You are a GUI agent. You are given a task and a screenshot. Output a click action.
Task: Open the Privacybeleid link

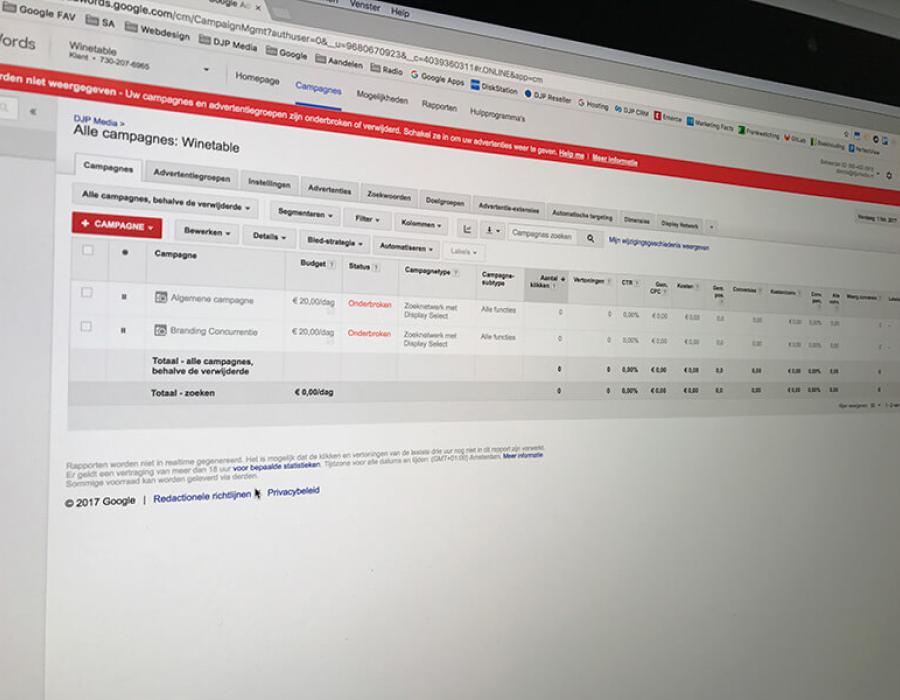point(293,492)
